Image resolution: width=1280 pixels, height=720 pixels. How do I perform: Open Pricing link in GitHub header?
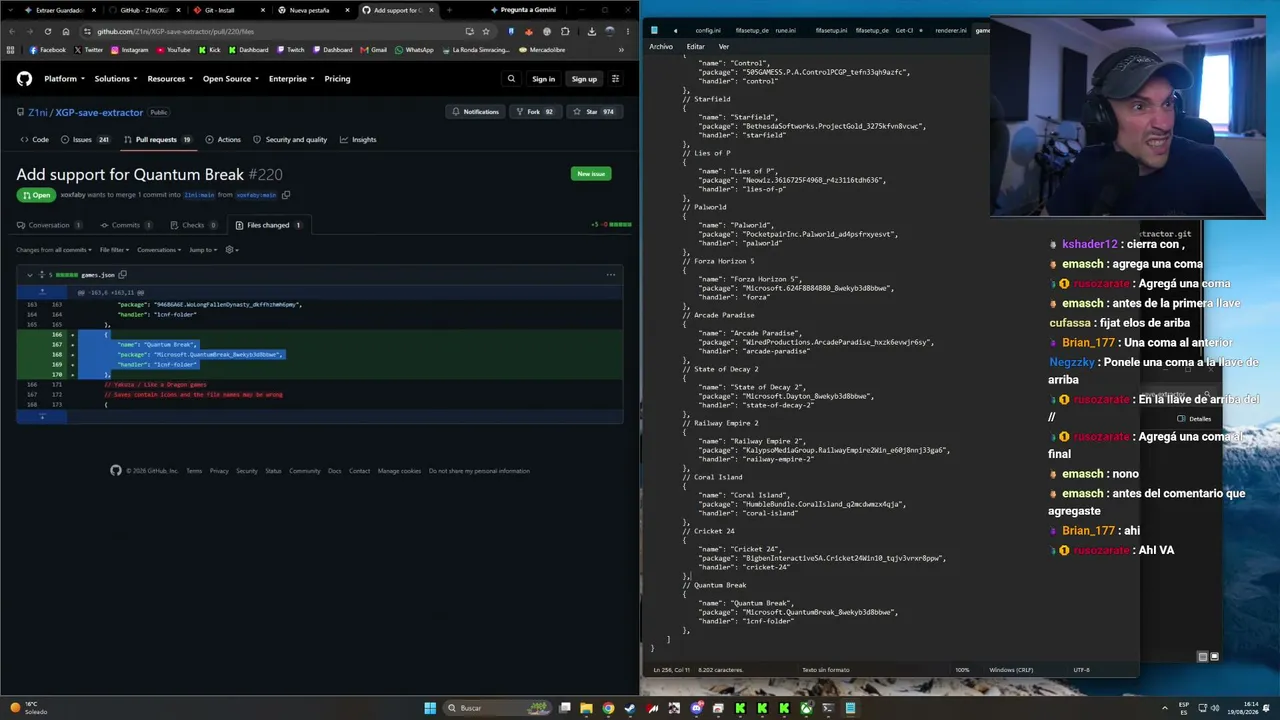click(337, 79)
